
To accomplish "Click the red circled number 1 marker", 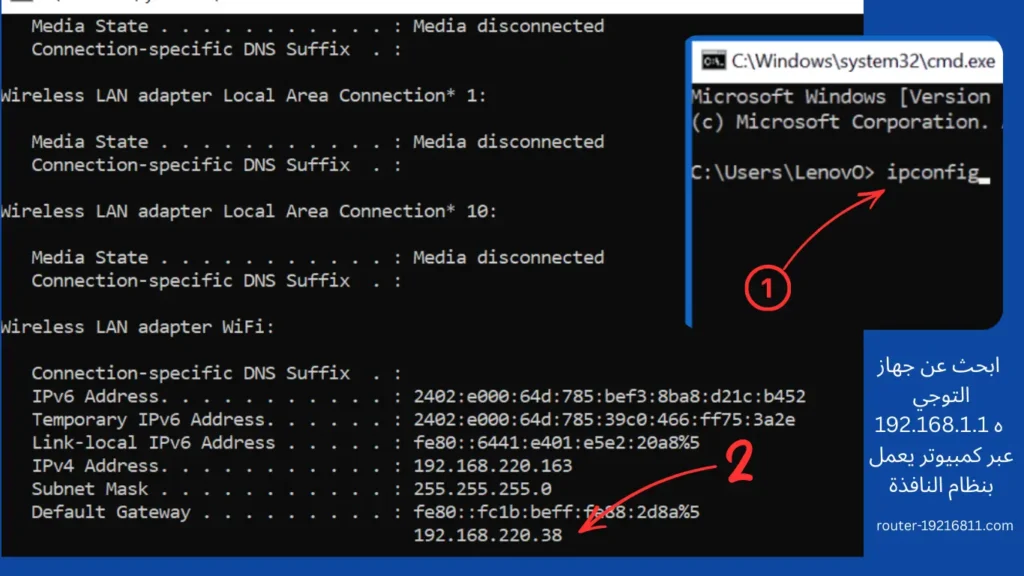I will pos(768,289).
